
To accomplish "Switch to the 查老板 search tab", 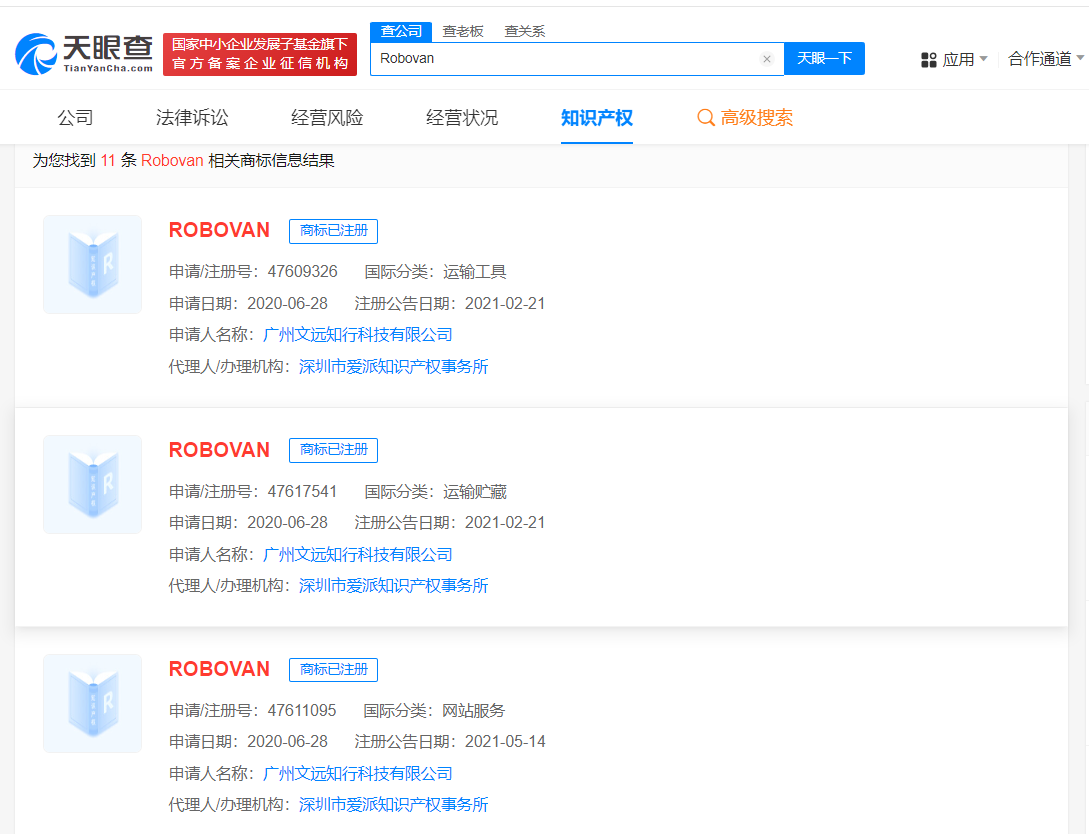I will [x=463, y=31].
